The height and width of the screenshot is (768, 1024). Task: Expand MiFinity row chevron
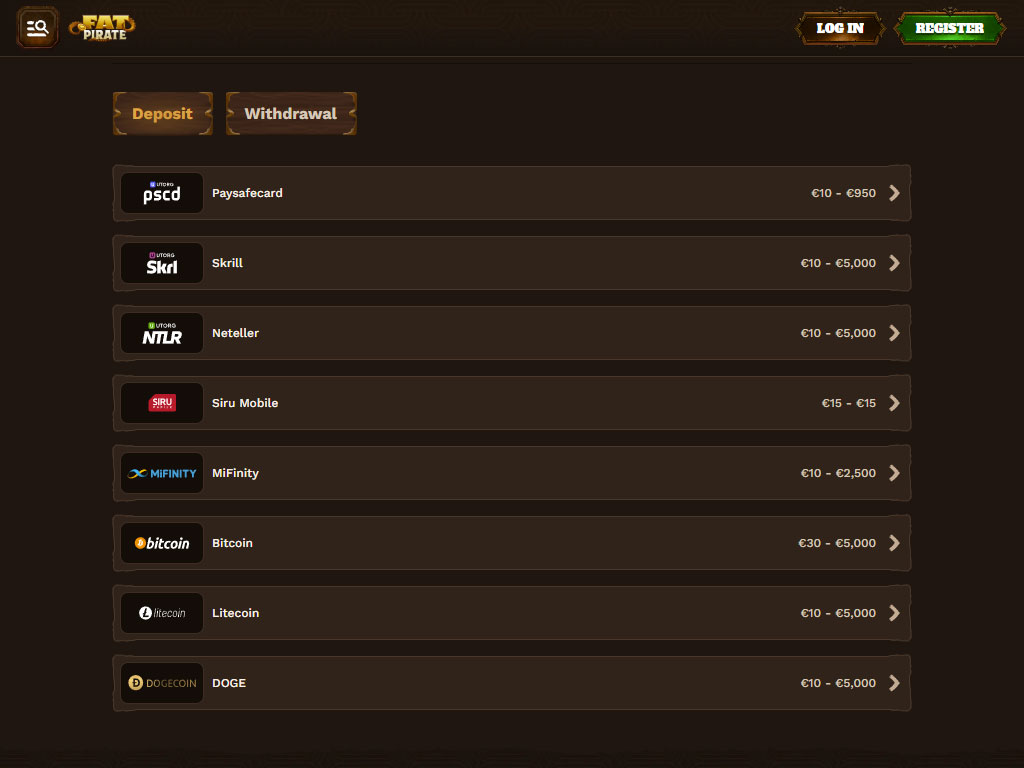point(895,473)
